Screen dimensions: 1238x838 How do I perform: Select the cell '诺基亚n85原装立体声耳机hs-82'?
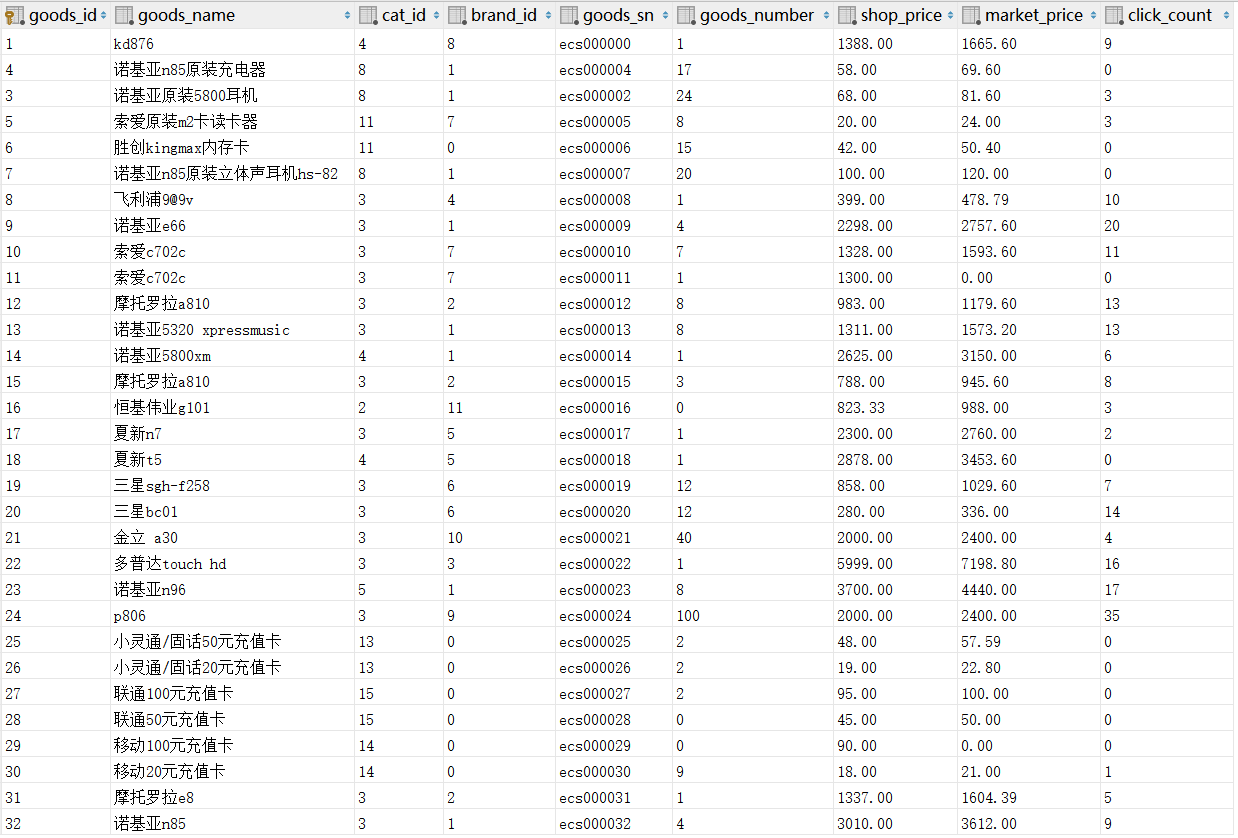226,174
